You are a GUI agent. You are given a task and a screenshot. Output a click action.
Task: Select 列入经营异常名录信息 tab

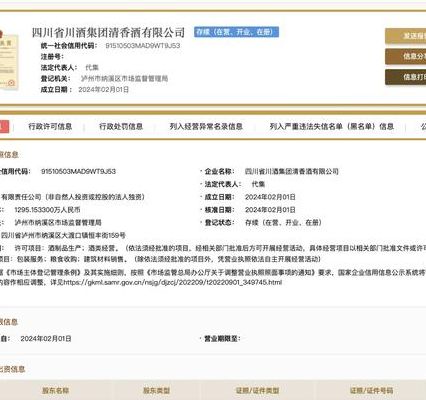click(x=206, y=127)
